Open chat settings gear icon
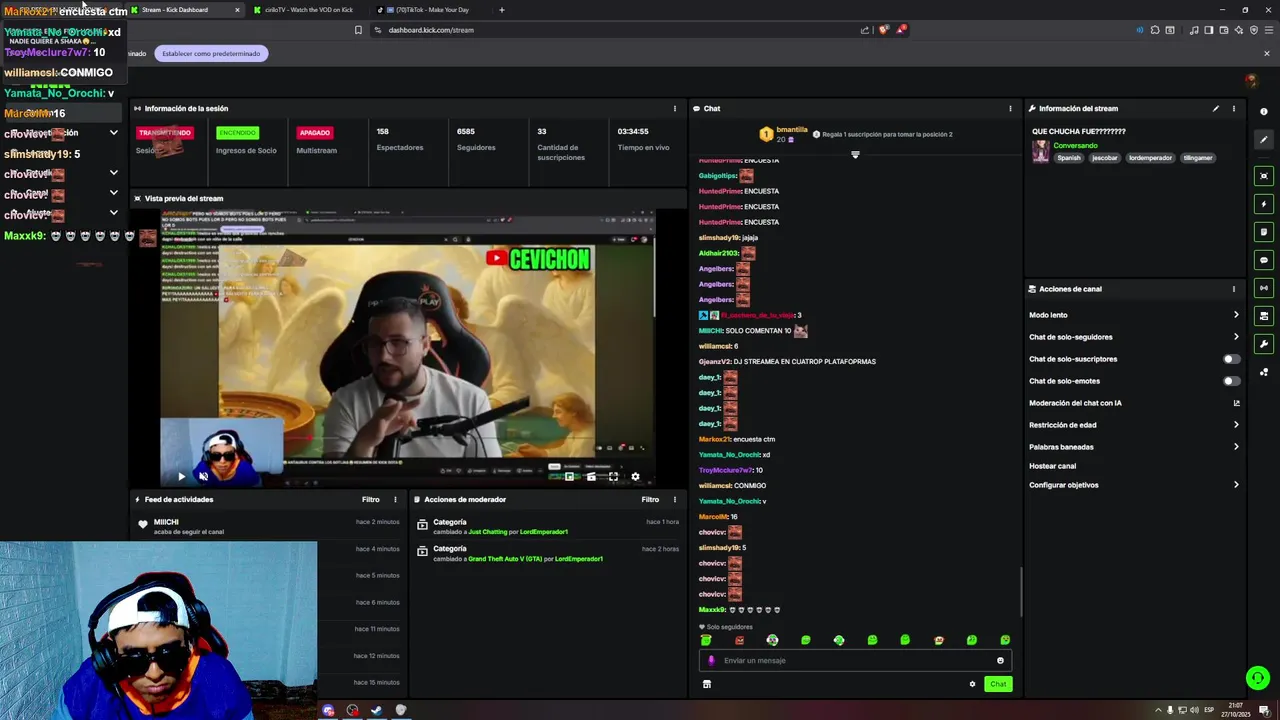Screen dimensions: 1280x720 (972, 684)
